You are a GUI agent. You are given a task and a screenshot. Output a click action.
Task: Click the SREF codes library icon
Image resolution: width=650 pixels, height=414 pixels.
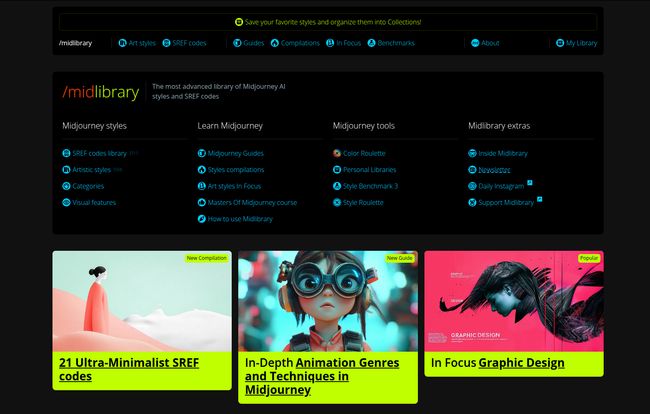point(66,153)
